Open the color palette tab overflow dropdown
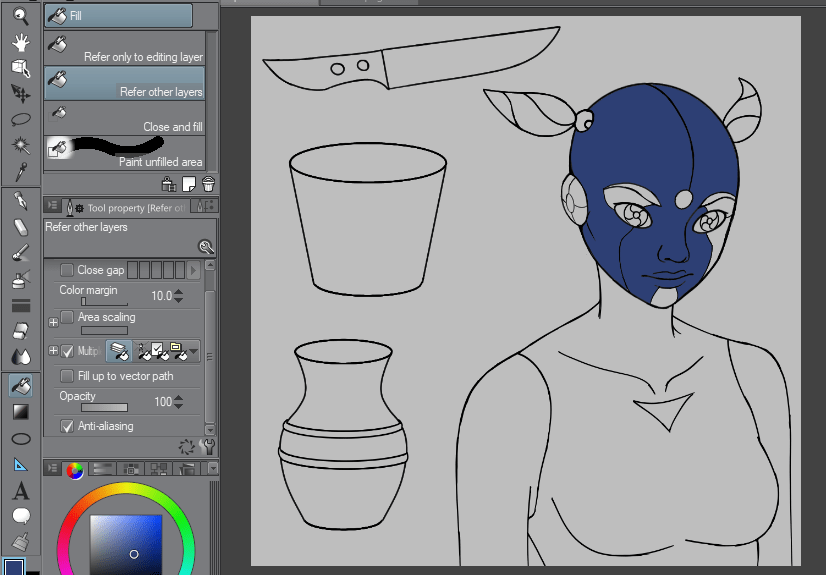 [213, 468]
